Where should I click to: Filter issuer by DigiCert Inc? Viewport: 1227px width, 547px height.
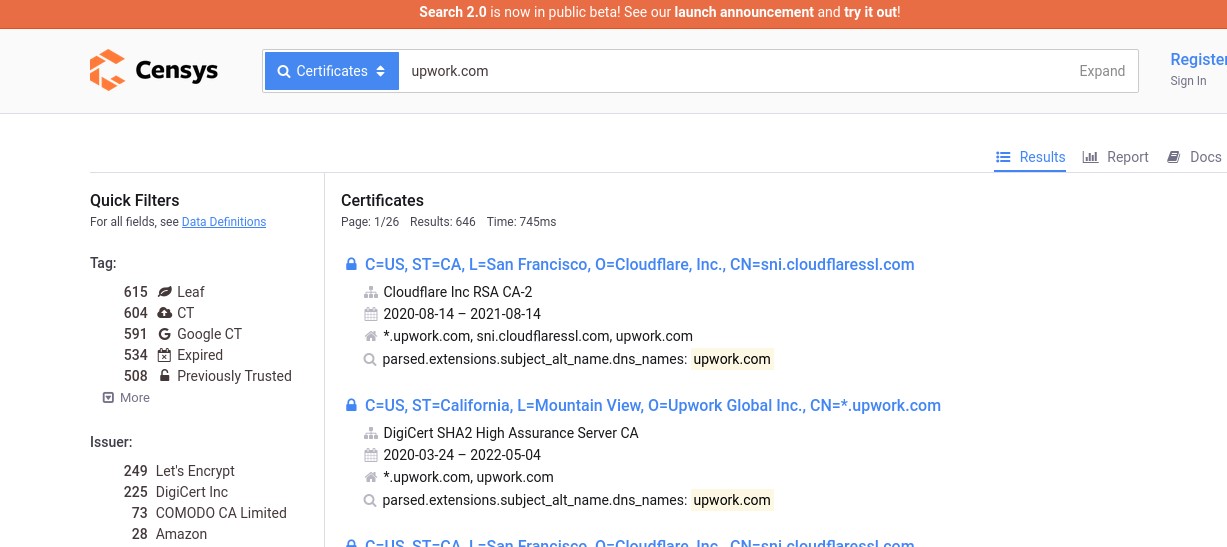(x=191, y=492)
